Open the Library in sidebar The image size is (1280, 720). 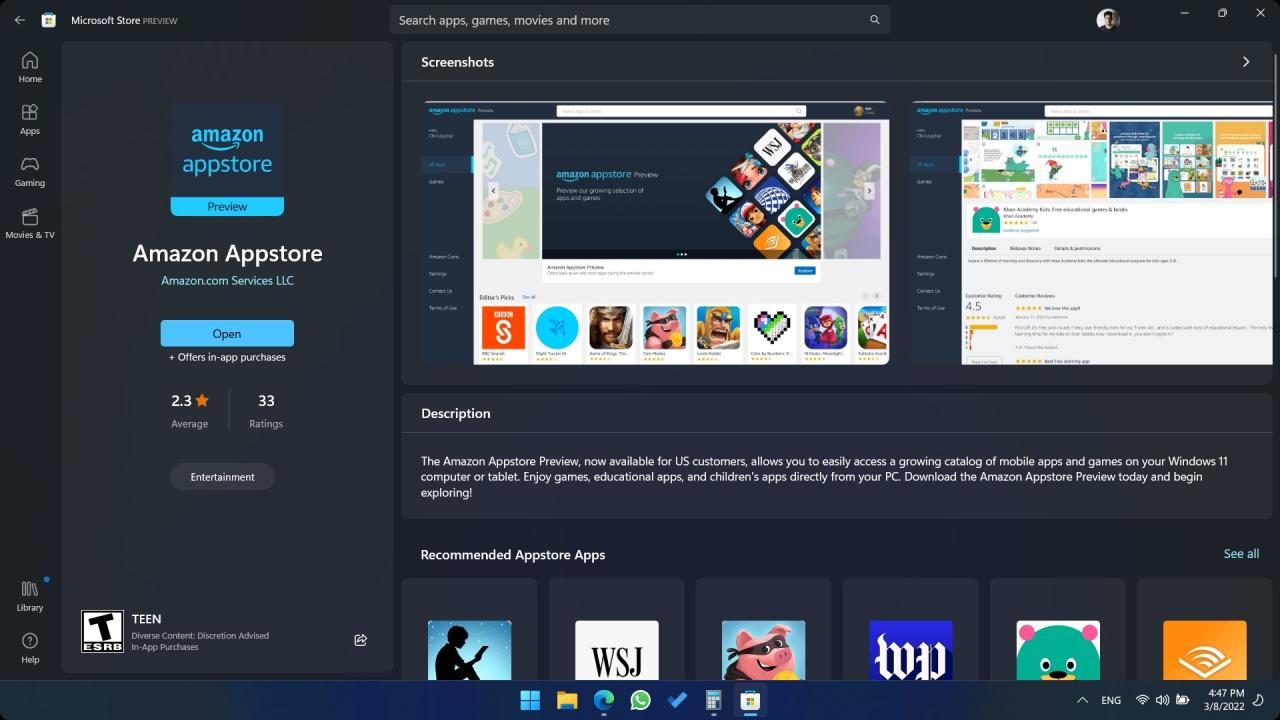pos(30,595)
